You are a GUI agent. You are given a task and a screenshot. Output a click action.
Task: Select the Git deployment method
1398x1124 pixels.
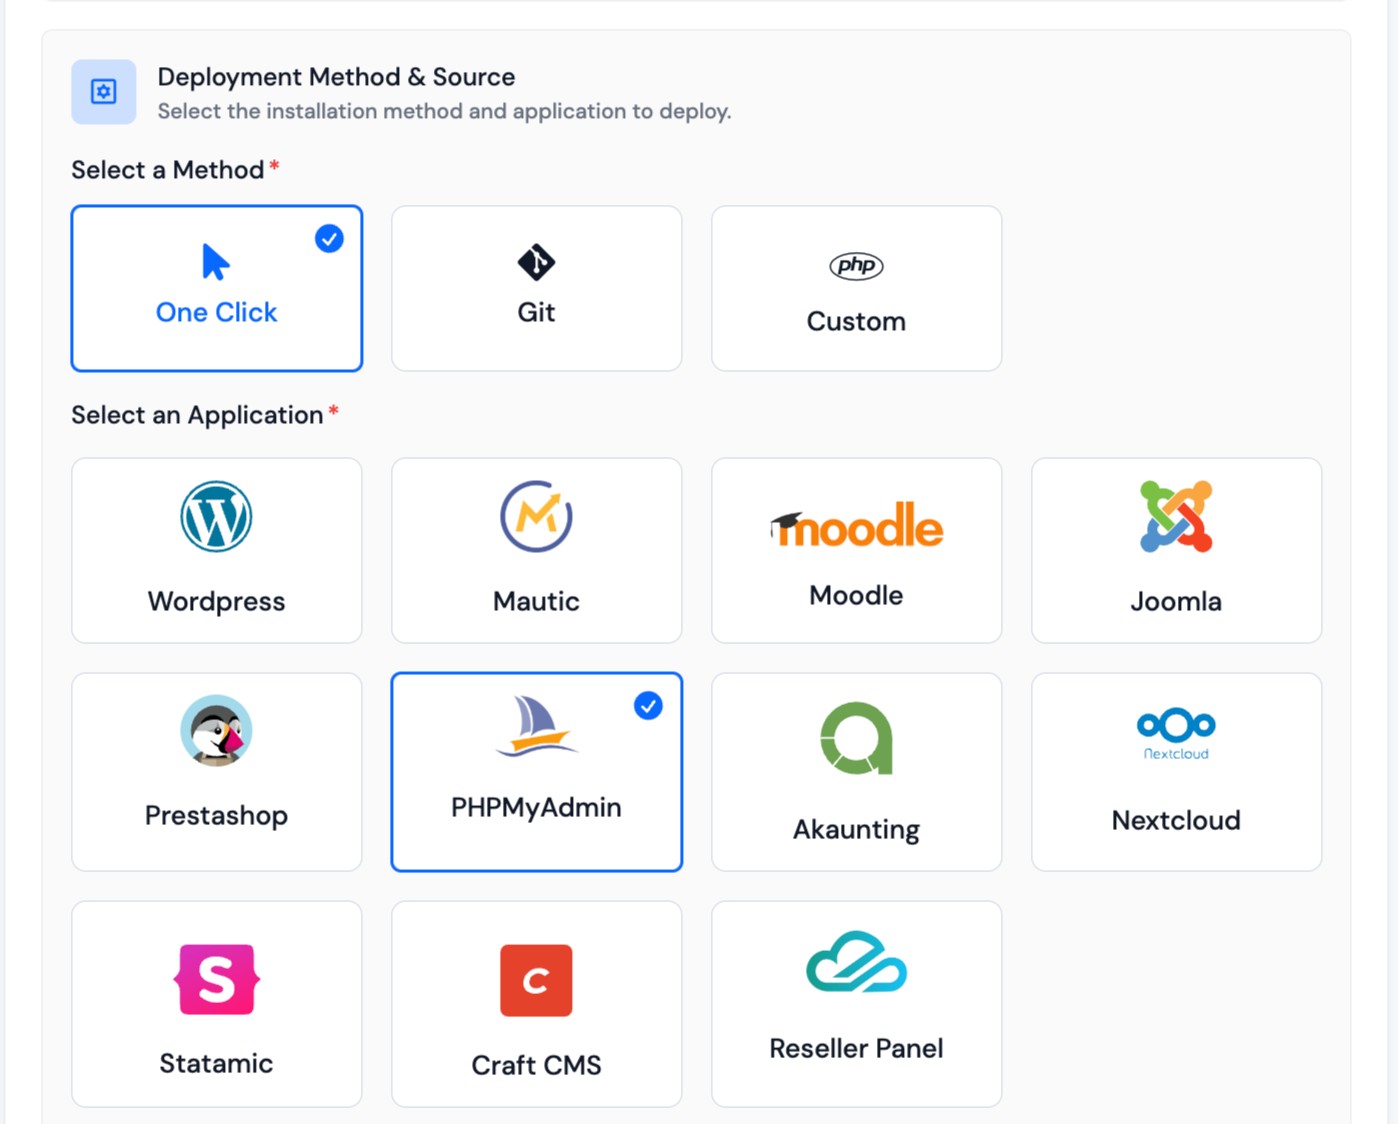point(536,288)
